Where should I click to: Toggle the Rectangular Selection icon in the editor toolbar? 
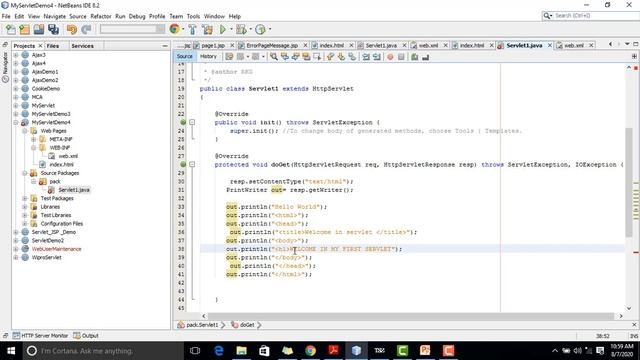click(317, 57)
